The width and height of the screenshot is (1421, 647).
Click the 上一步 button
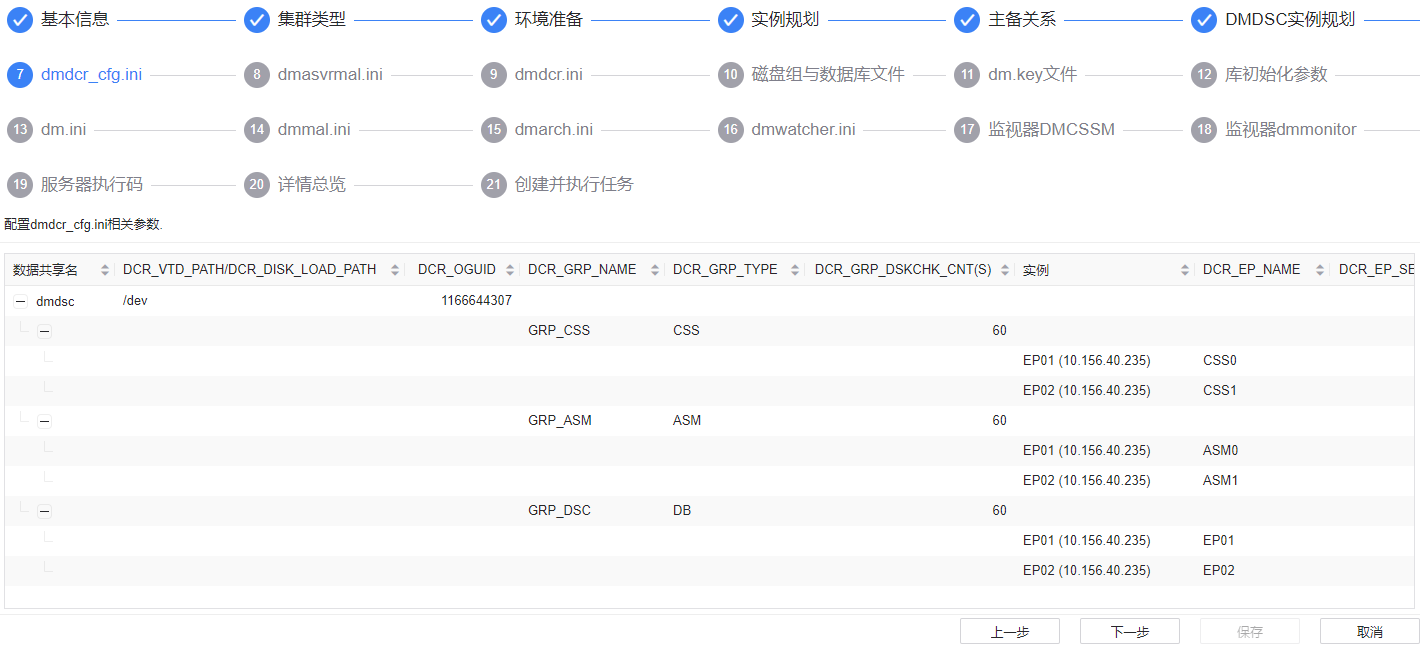click(1010, 631)
